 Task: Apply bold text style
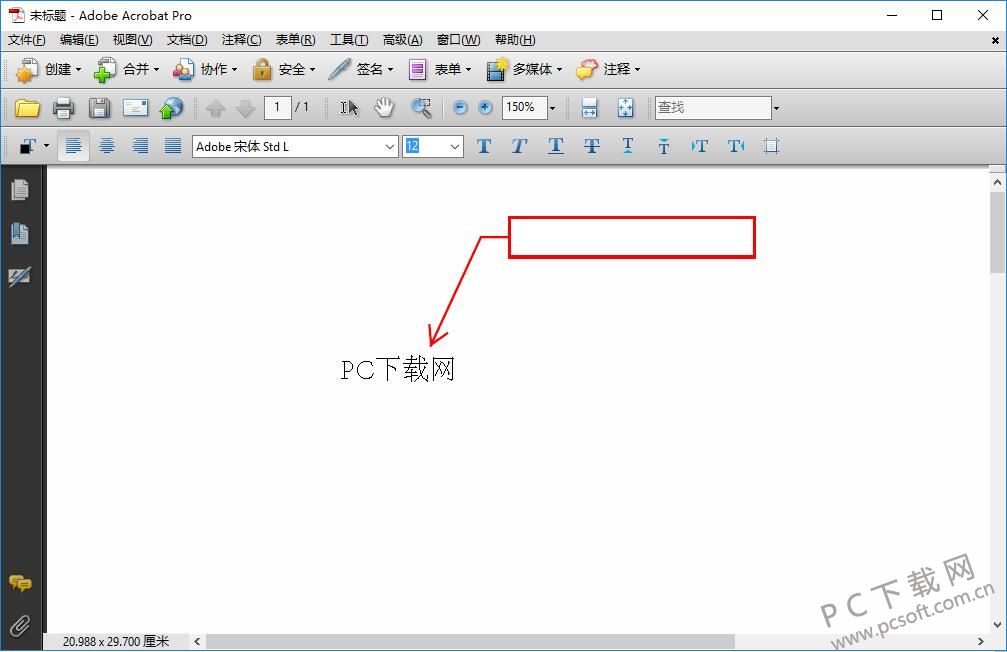click(x=484, y=146)
